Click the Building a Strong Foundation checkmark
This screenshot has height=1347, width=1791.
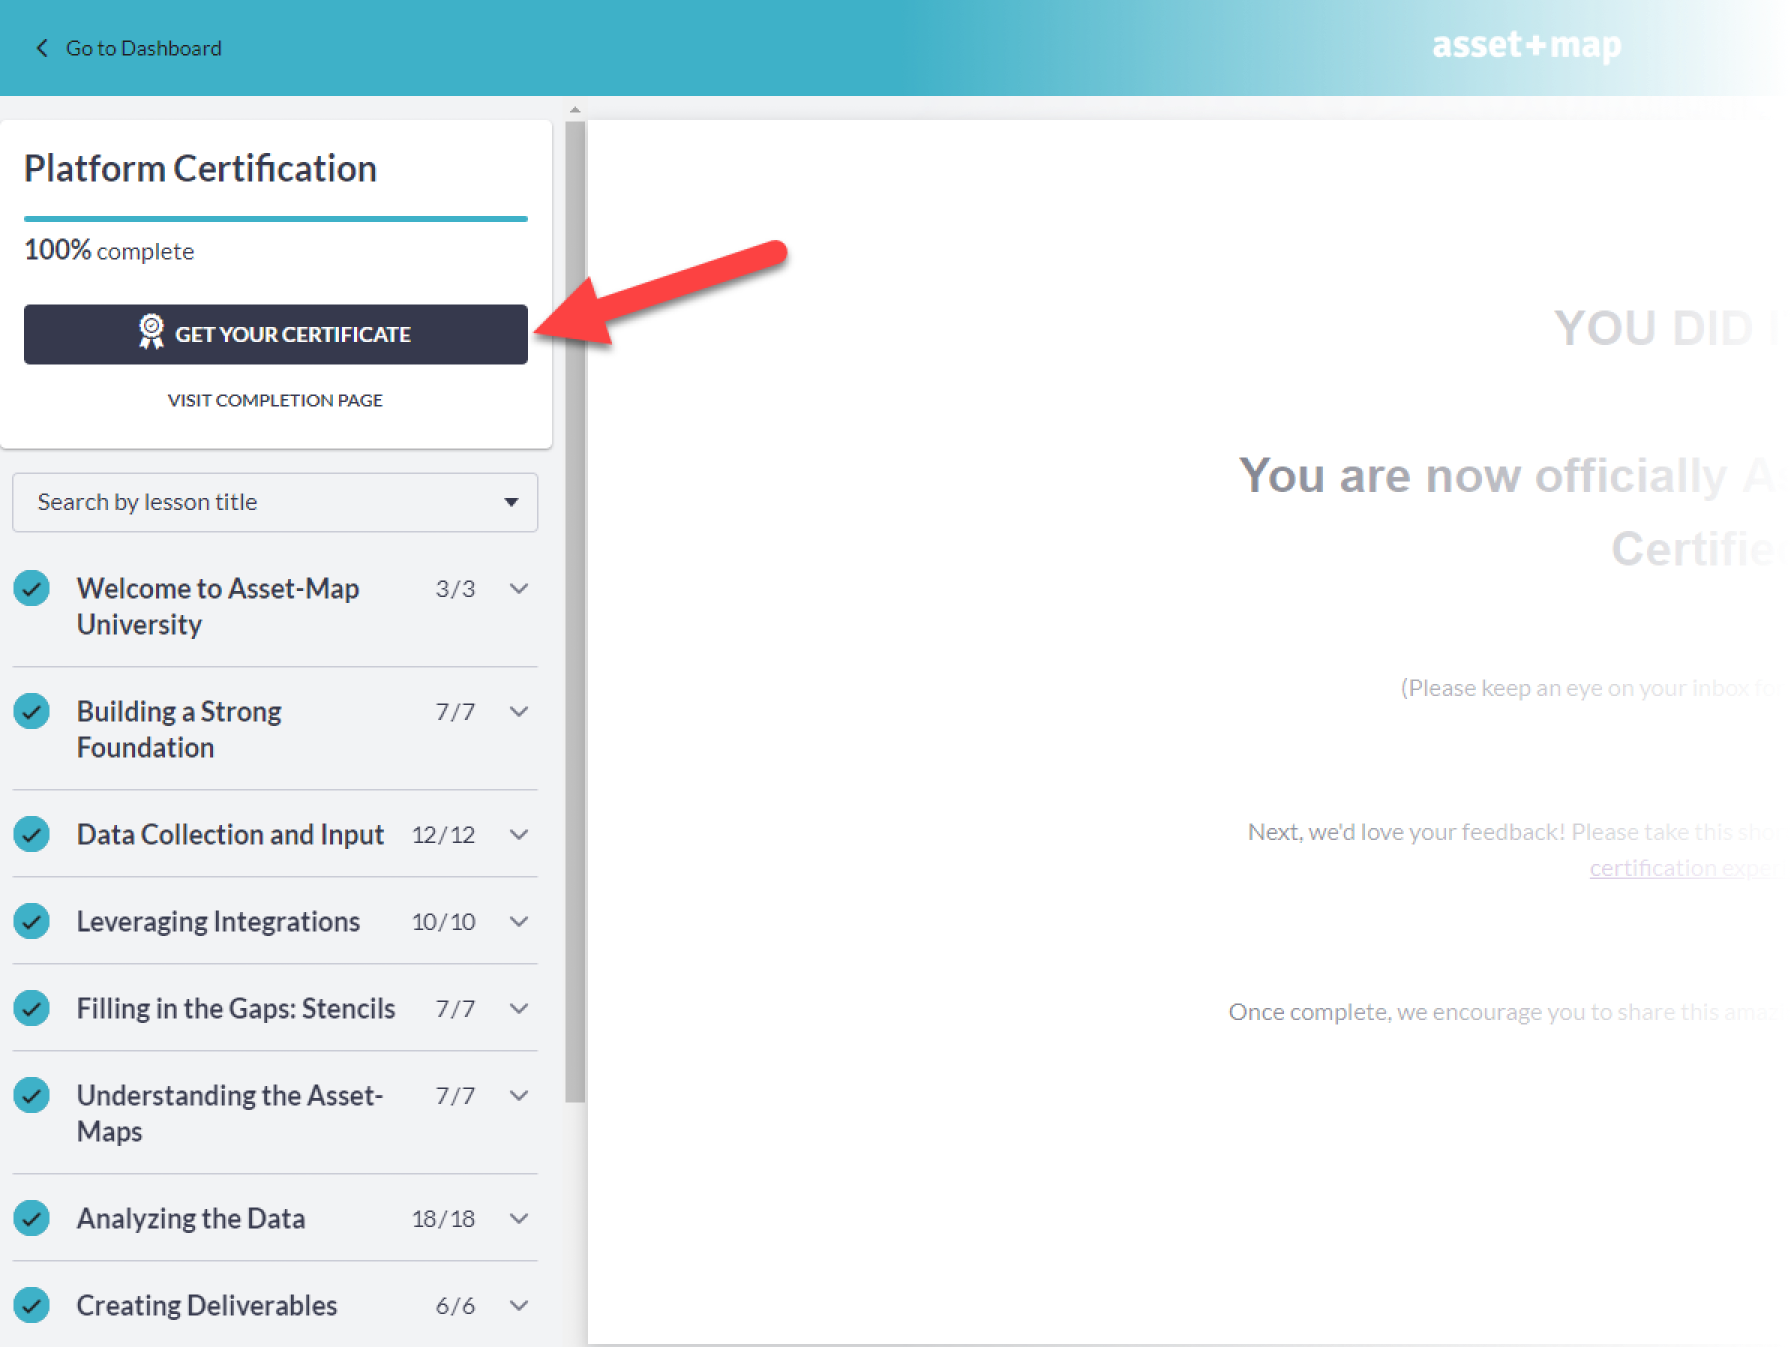32,711
